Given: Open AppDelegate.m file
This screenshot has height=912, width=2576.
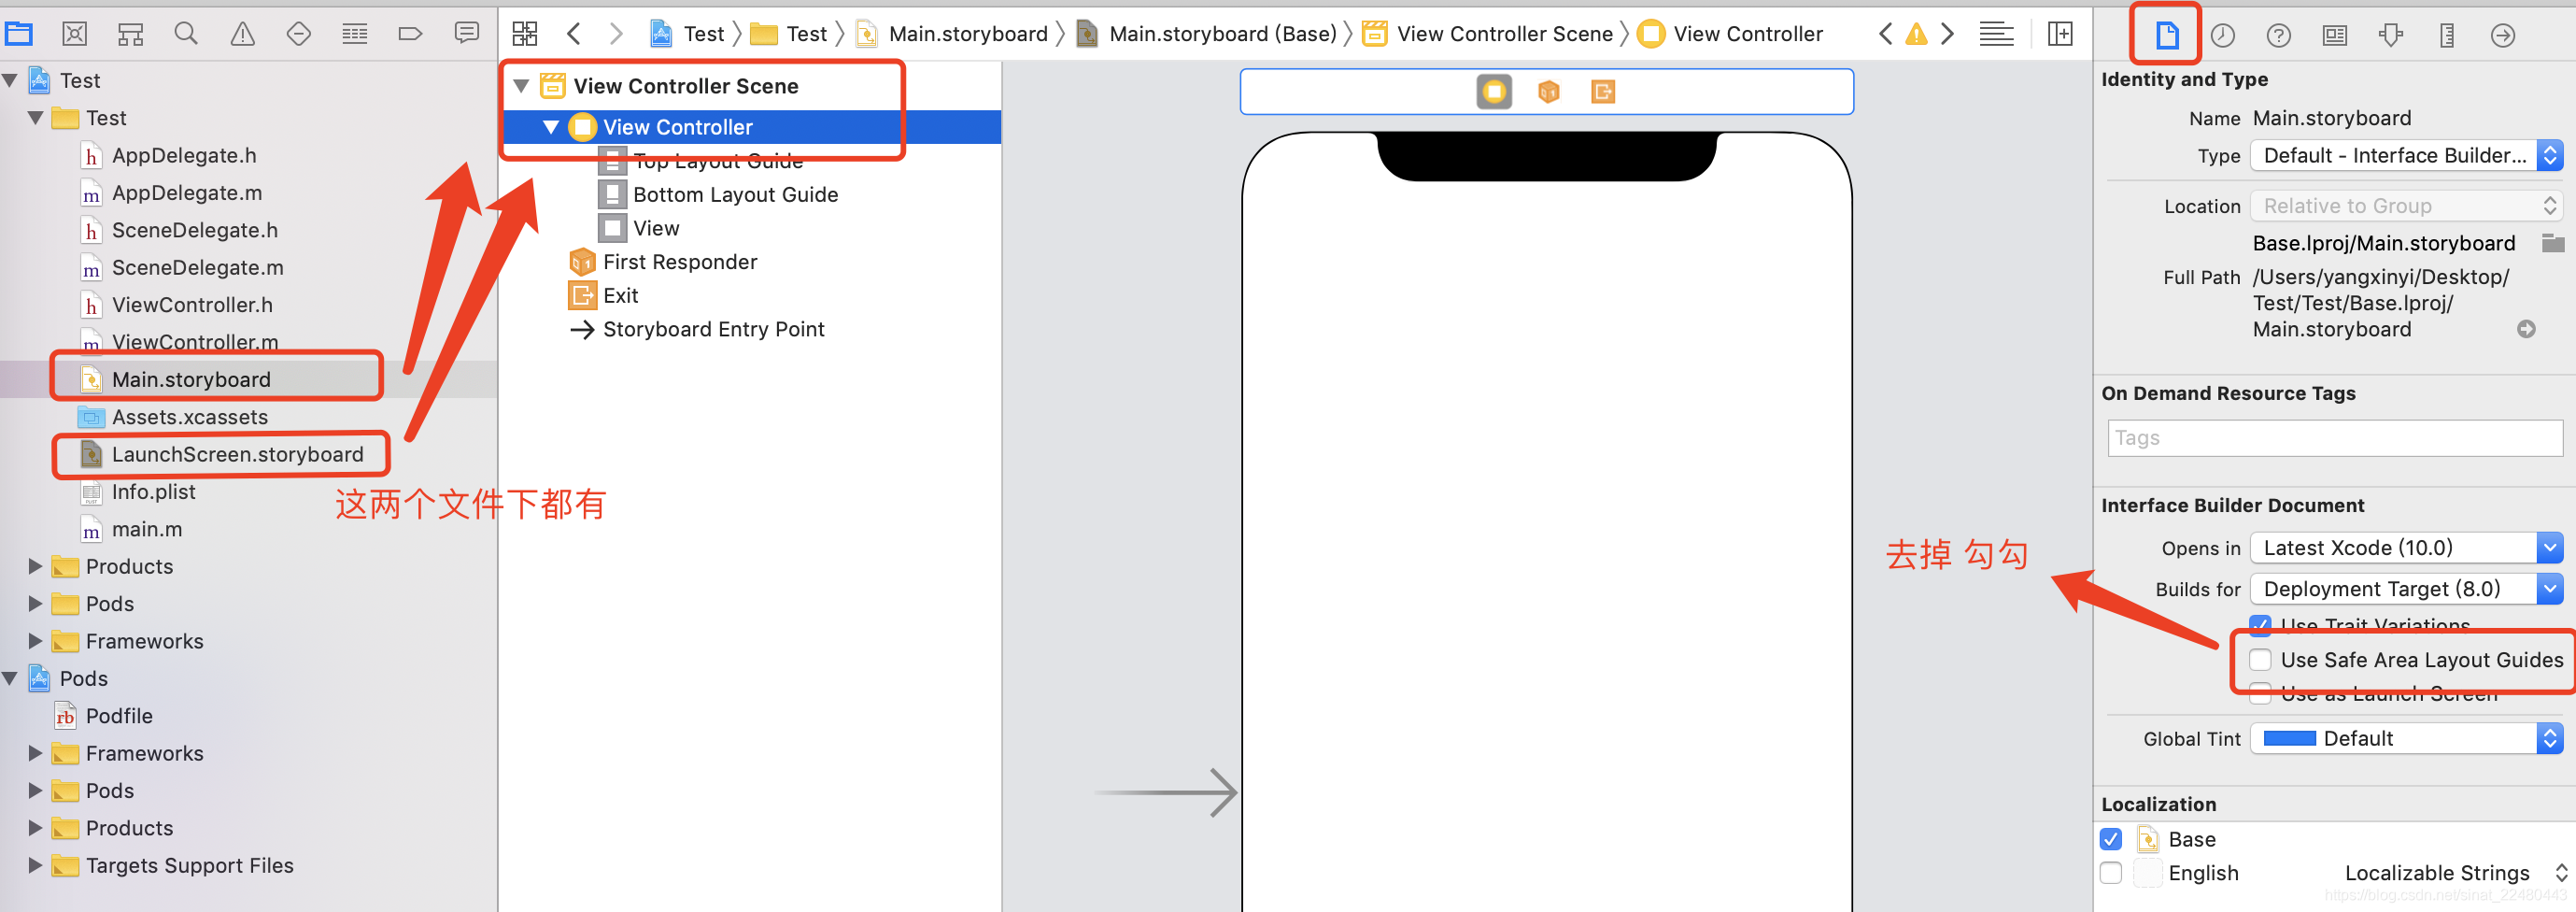Looking at the screenshot, I should 187,192.
